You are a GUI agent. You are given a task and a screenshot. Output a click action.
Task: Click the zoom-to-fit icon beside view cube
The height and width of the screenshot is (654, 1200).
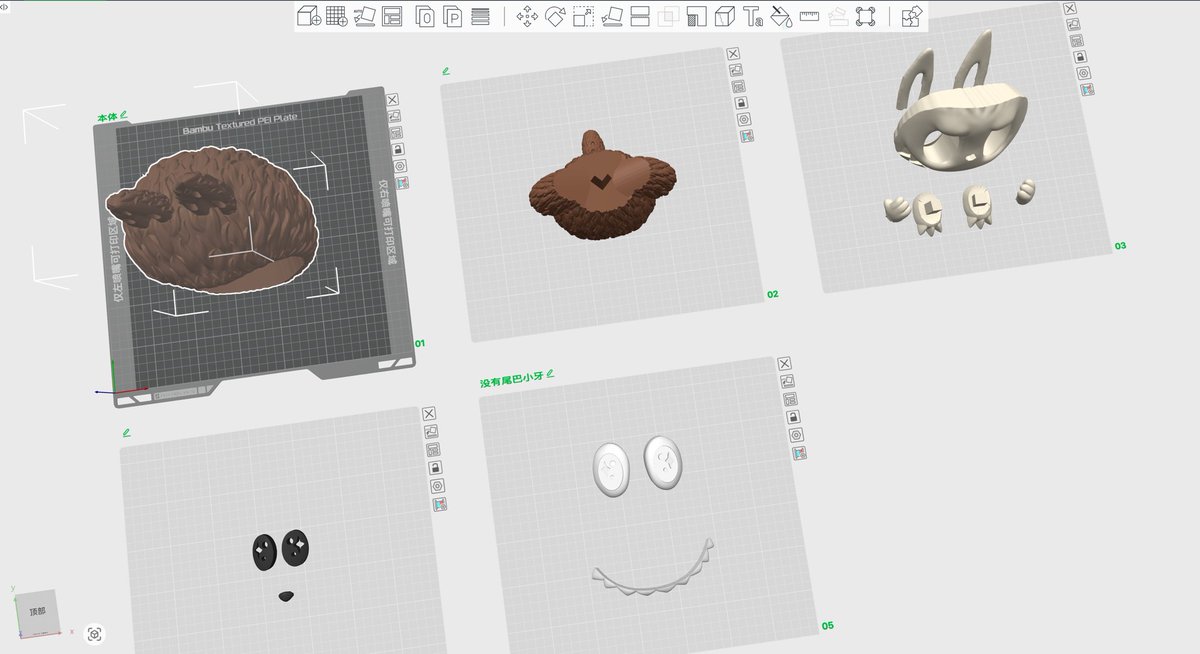(x=94, y=633)
